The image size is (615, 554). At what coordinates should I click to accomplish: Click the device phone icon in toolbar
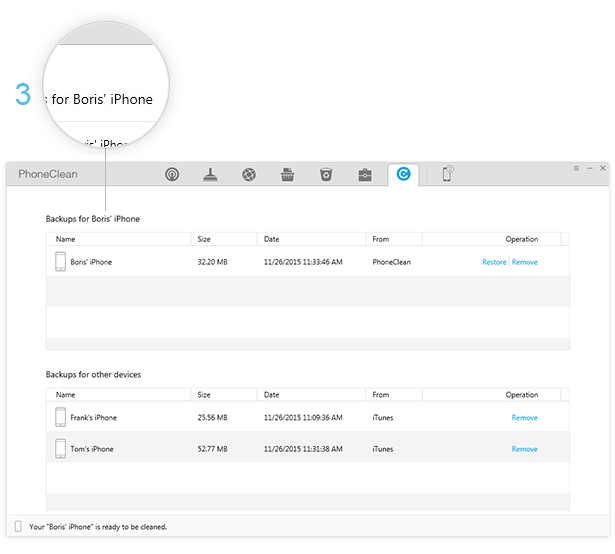pyautogui.click(x=448, y=173)
